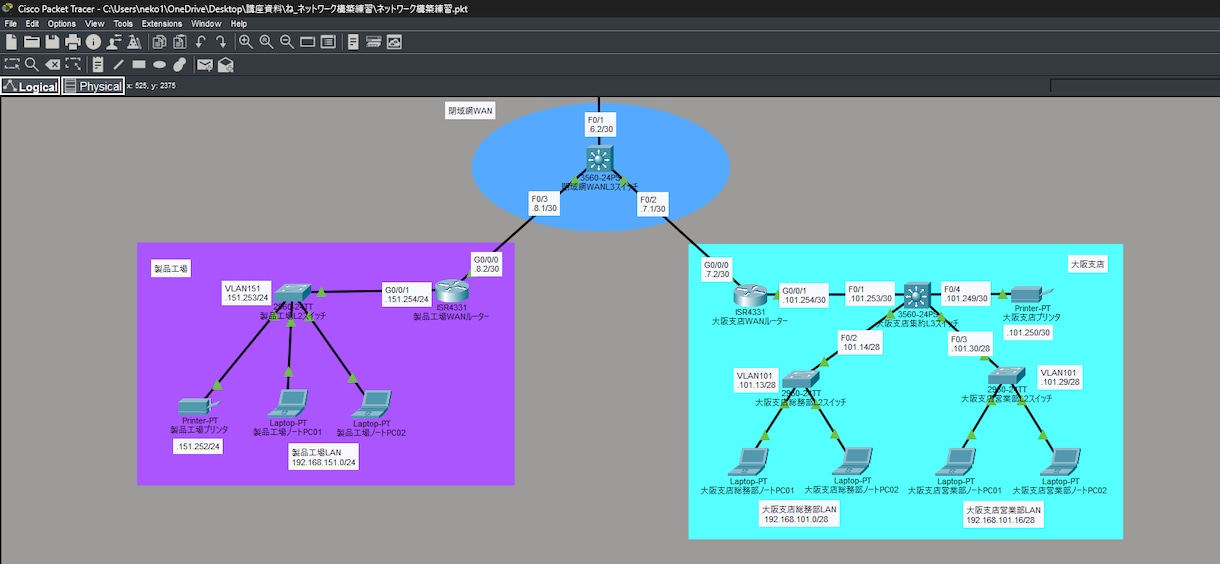Click the View Drawing Palette rectangle icon

click(307, 42)
